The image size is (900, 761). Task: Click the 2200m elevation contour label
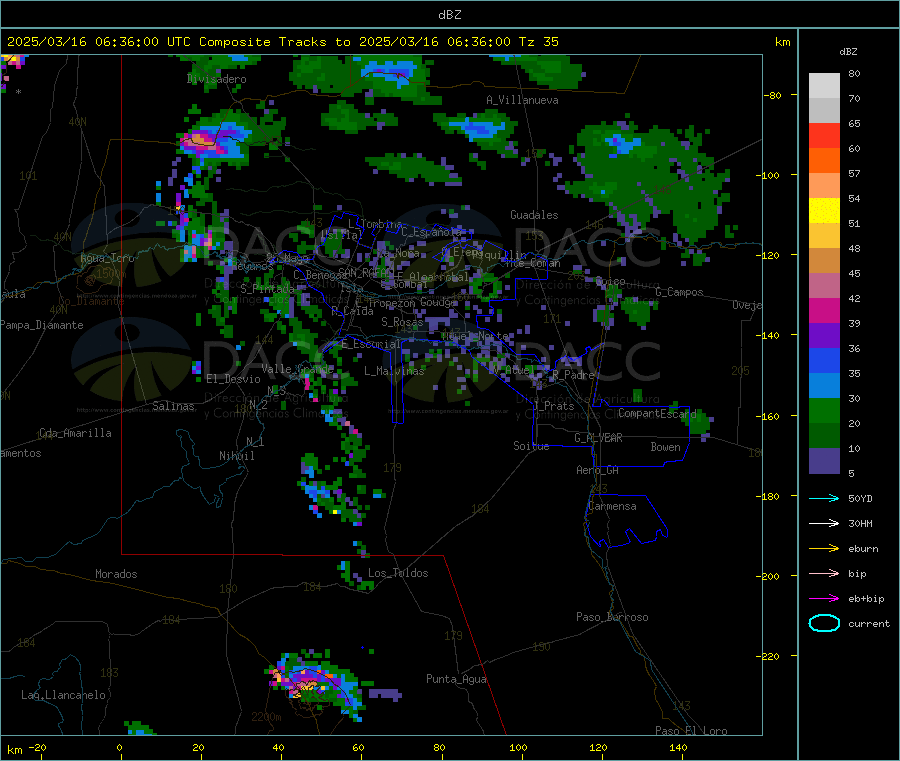coord(266,717)
